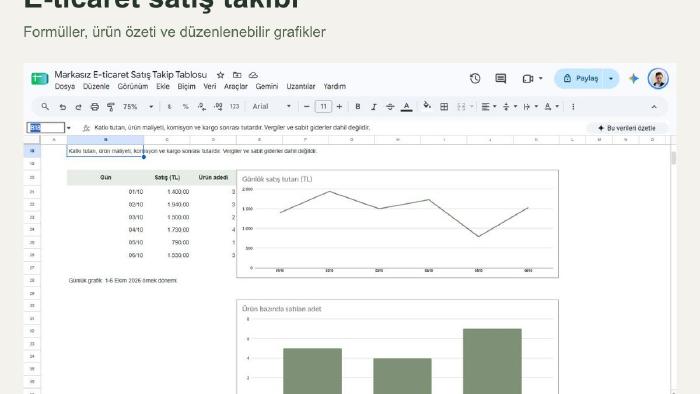
Task: Open the Biçim menu
Action: [186, 87]
